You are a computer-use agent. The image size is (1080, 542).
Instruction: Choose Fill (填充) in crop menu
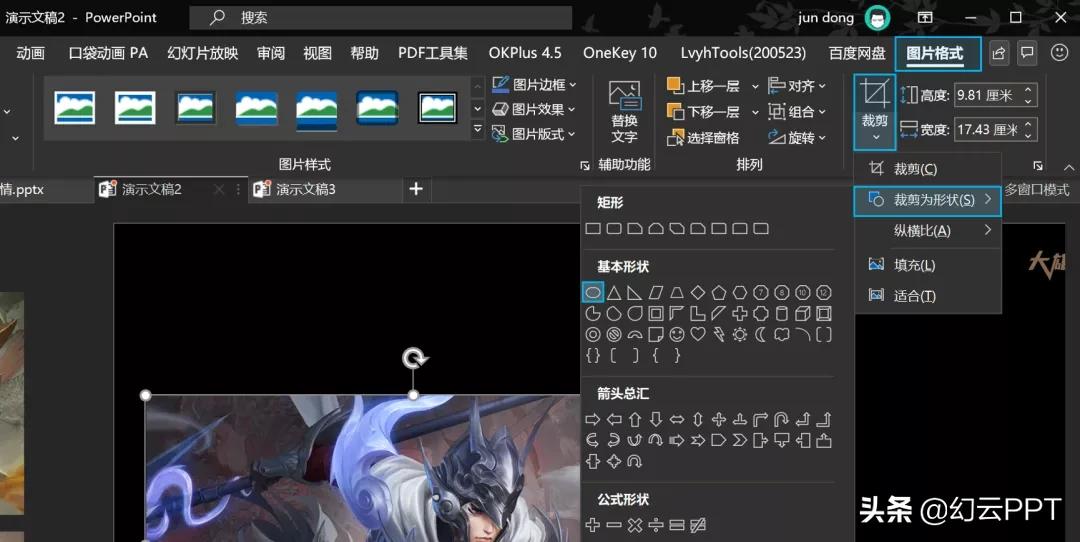(x=927, y=265)
